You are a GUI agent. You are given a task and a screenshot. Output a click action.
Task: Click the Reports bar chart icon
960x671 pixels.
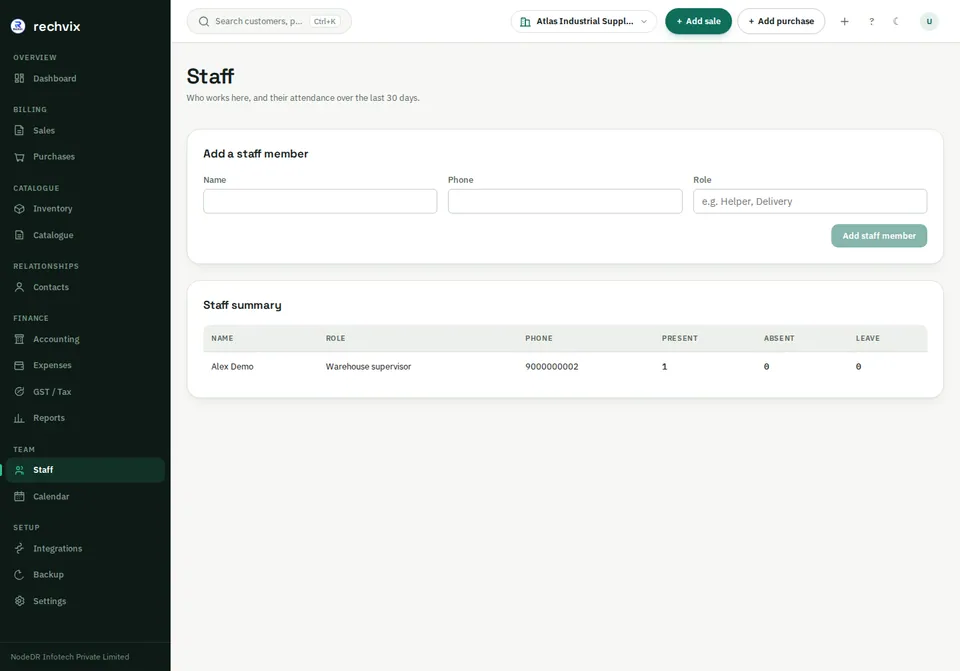point(20,418)
